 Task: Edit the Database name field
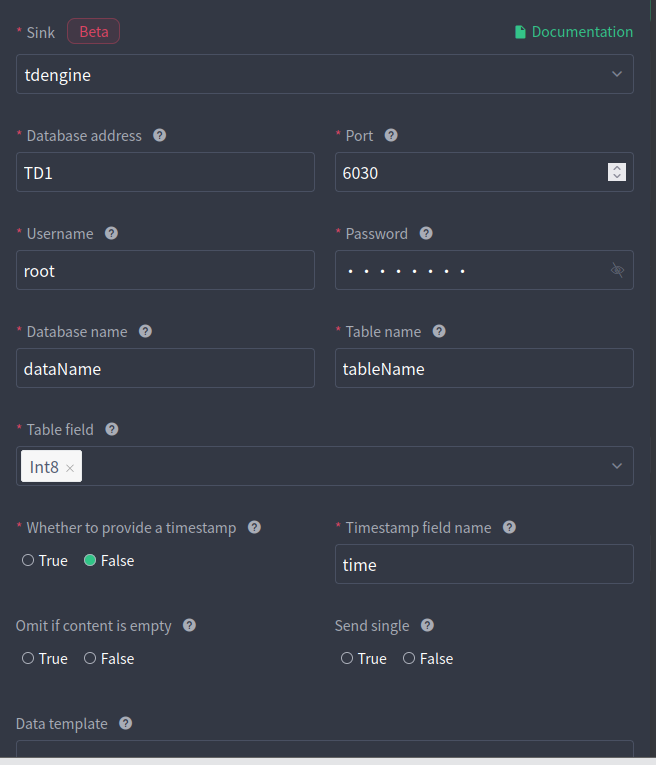tap(165, 368)
